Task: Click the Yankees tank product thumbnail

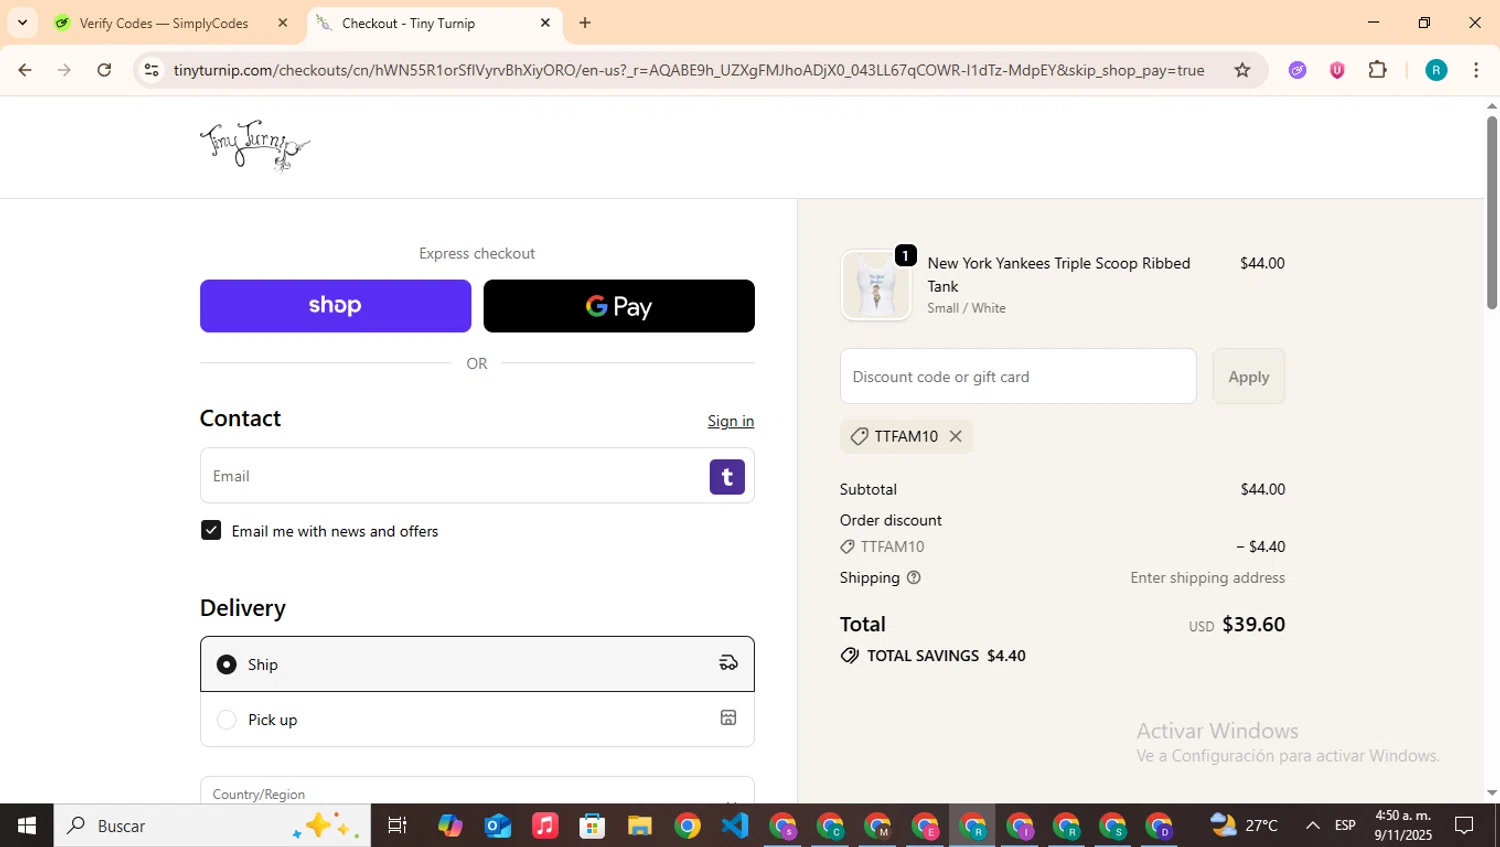Action: tap(876, 285)
